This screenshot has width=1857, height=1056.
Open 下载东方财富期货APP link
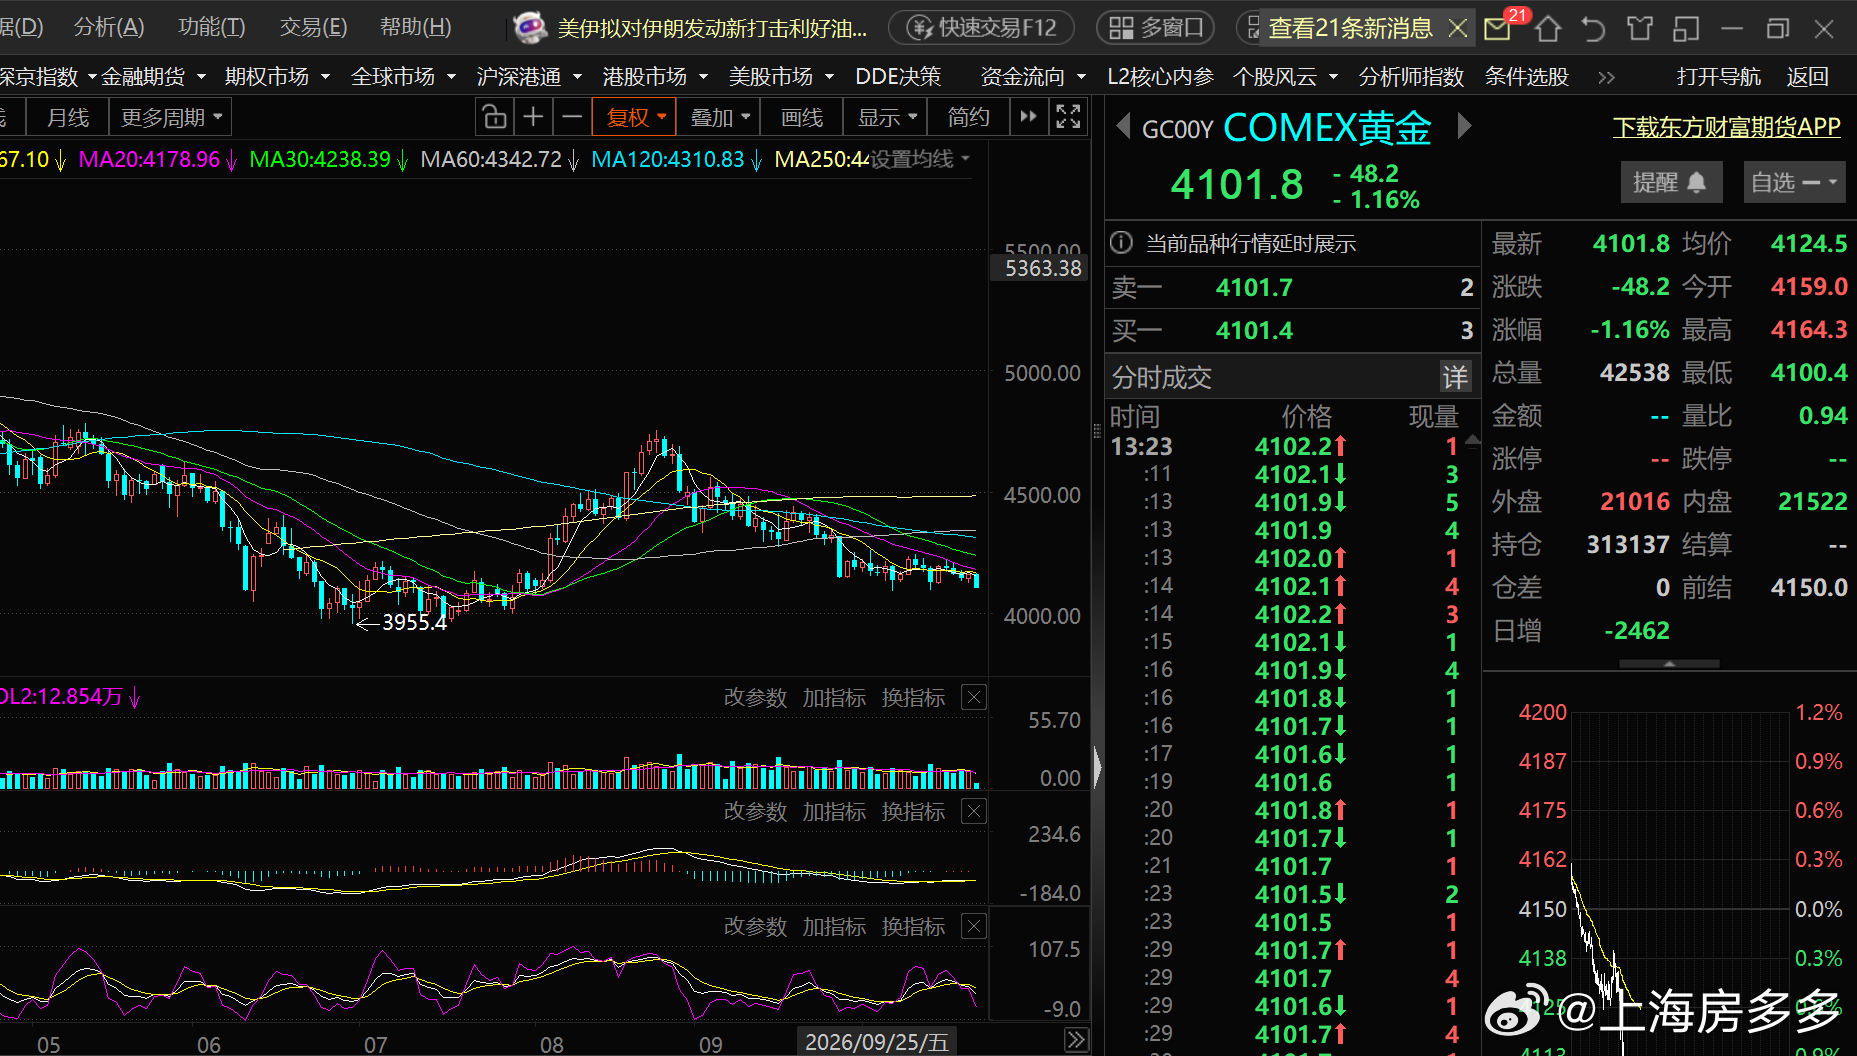click(1726, 127)
